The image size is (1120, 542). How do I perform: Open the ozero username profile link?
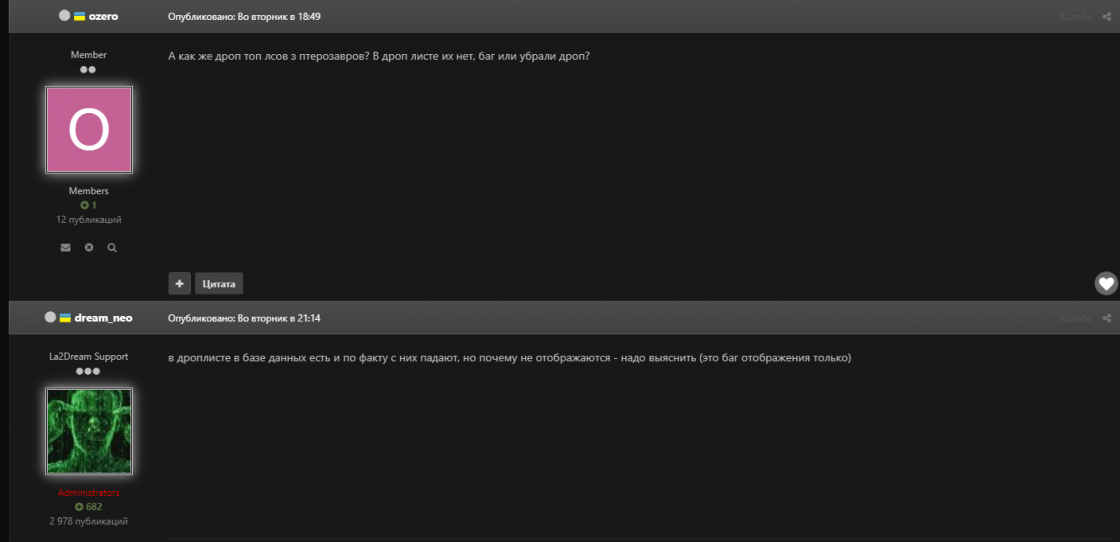tap(104, 17)
